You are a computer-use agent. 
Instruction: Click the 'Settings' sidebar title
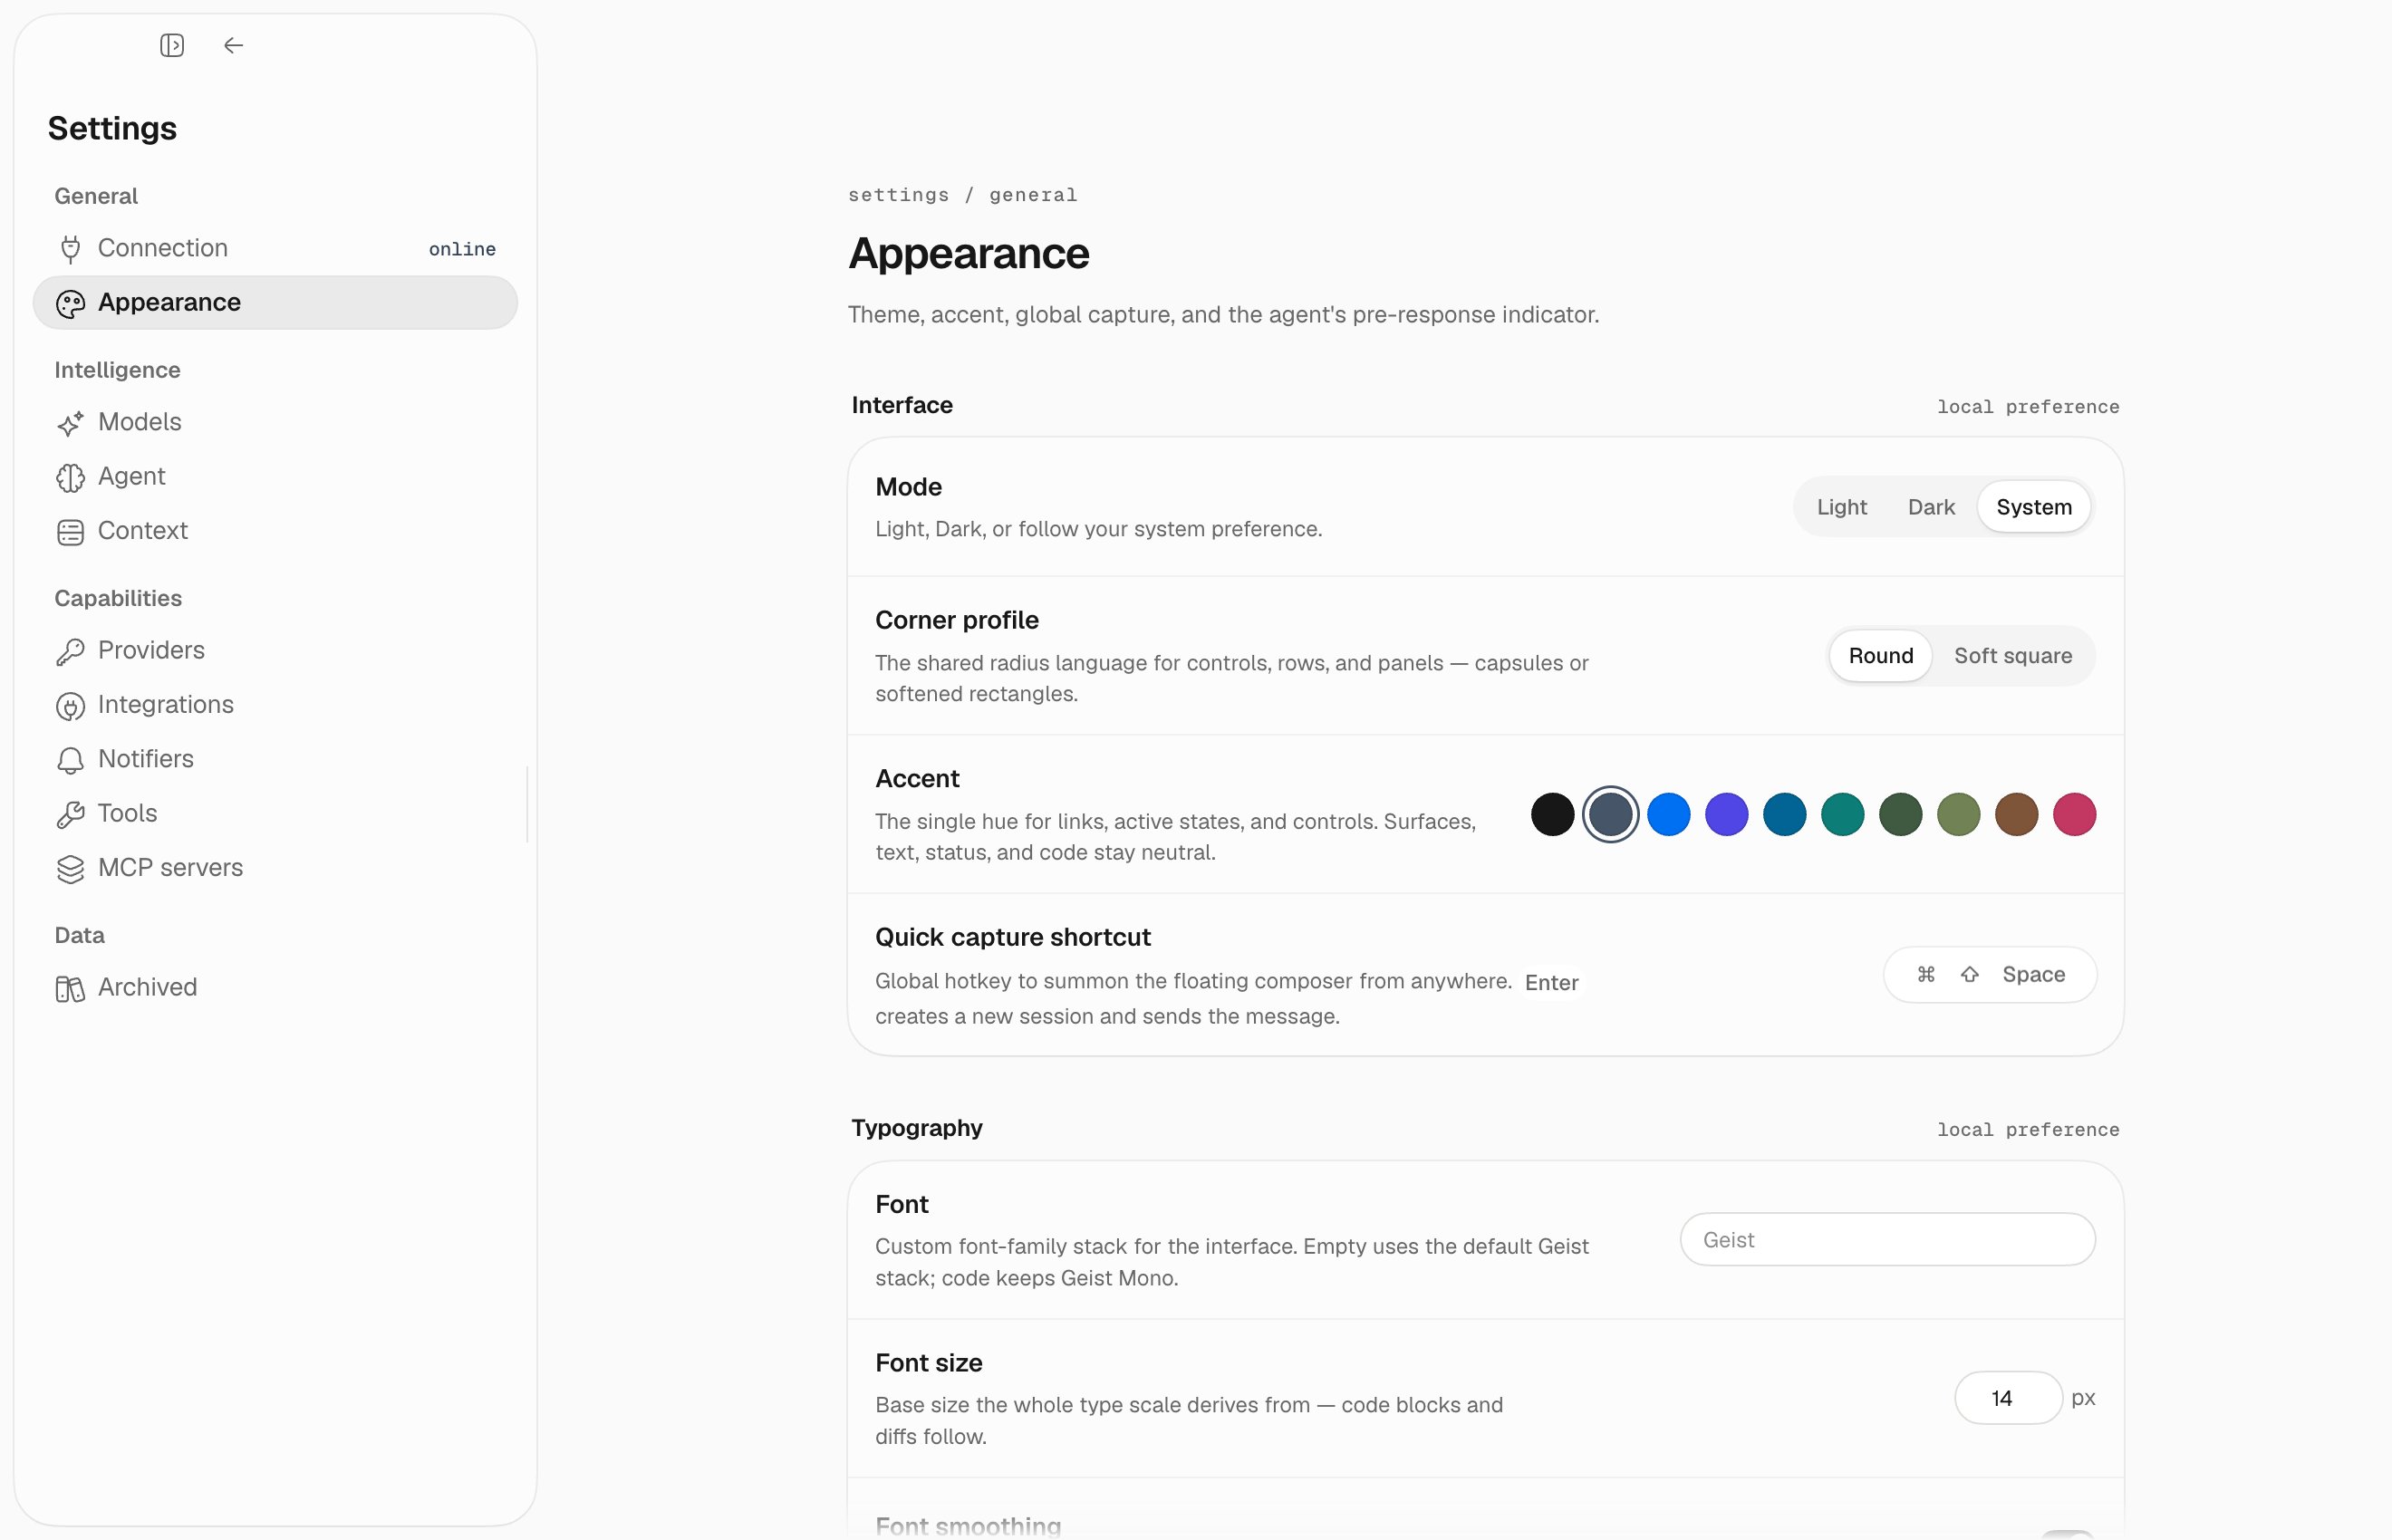click(112, 128)
